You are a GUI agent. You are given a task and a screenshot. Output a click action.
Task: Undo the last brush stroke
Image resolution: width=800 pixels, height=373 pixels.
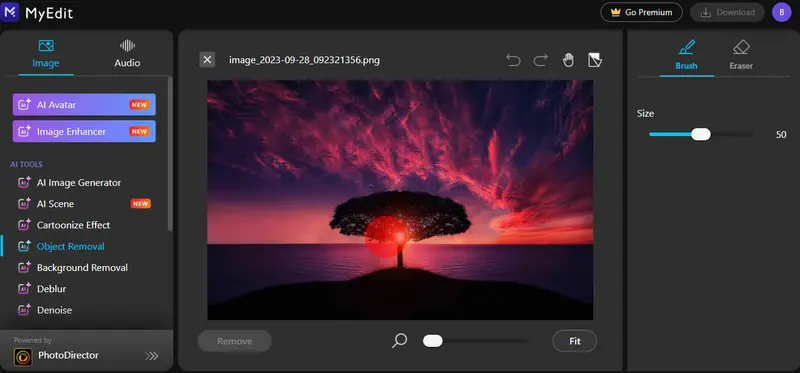(x=513, y=60)
